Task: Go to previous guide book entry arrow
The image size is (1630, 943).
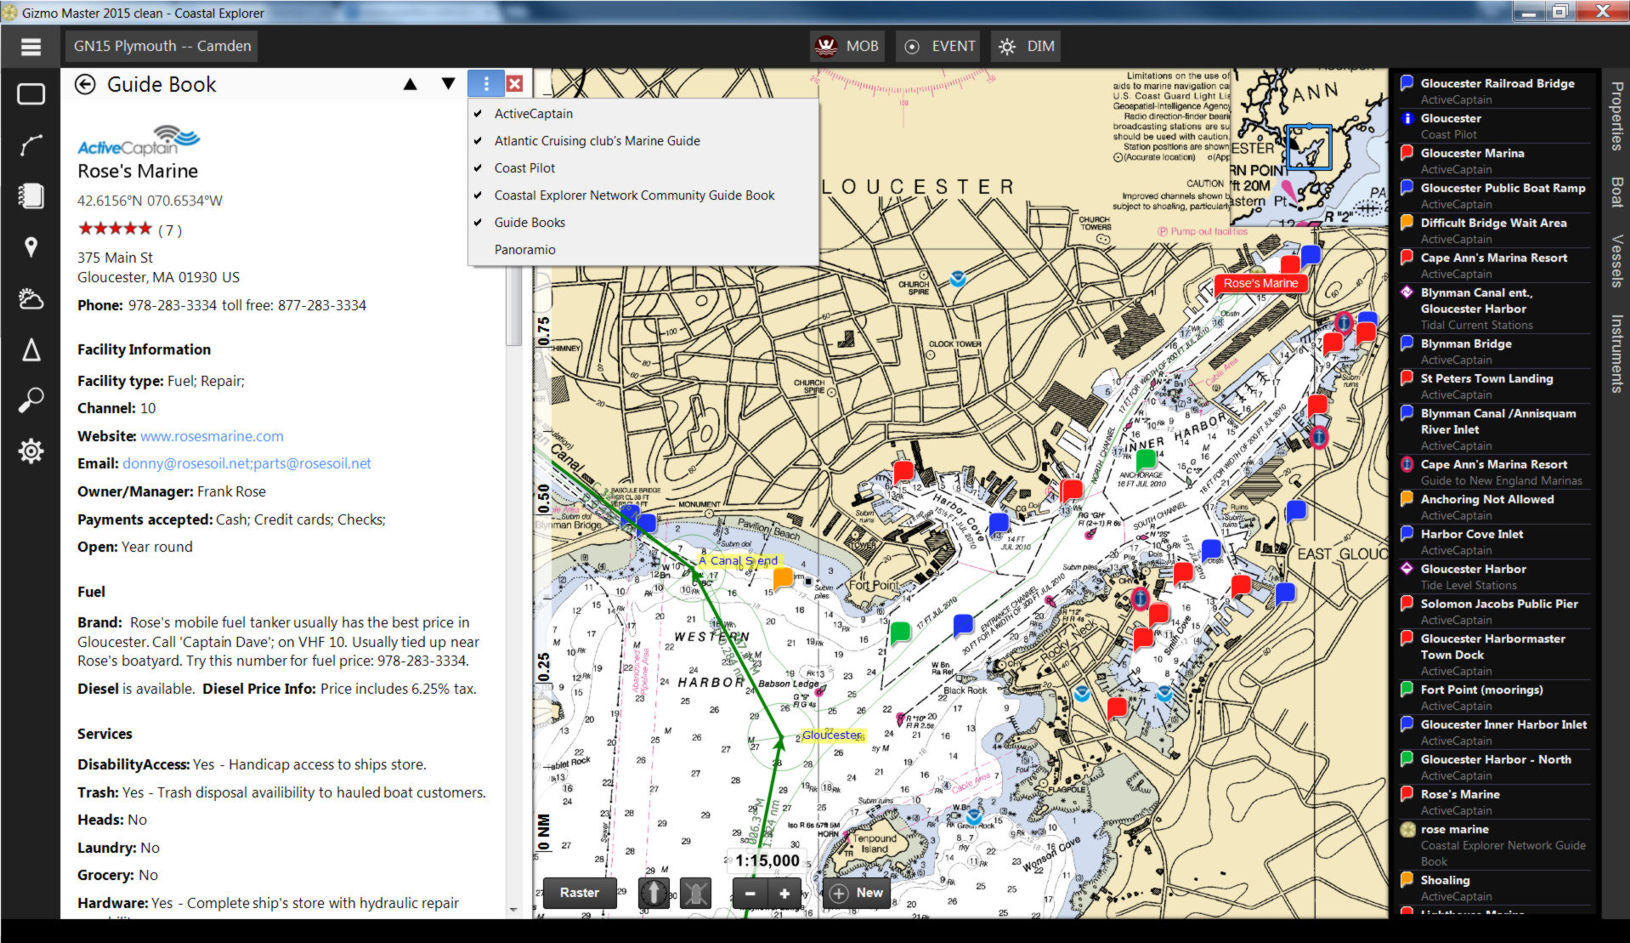Action: coord(410,85)
